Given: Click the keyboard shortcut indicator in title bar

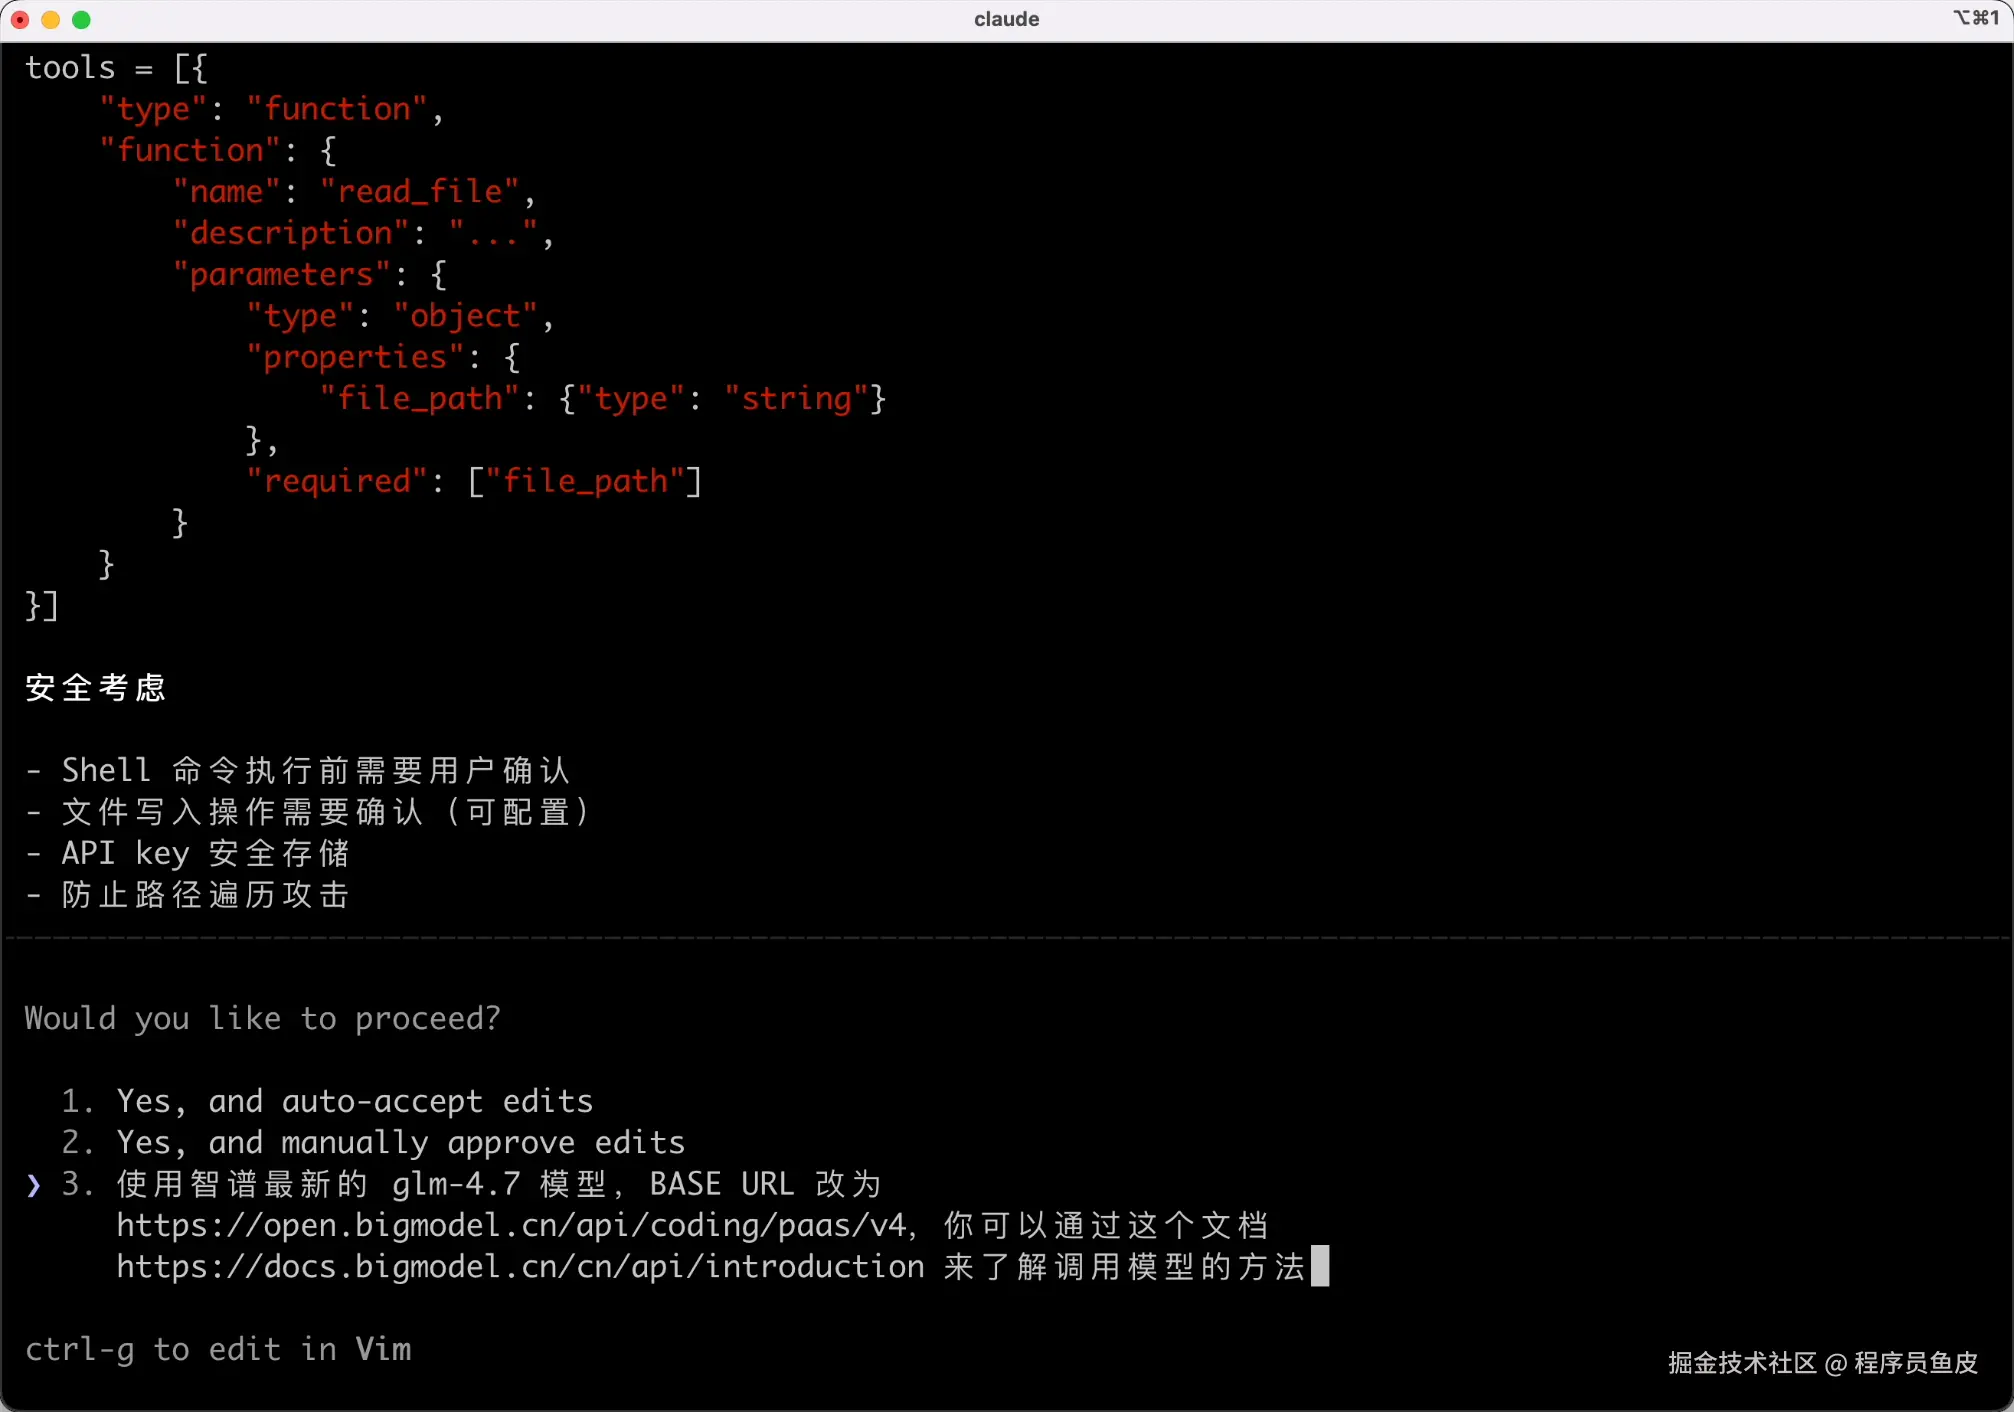Looking at the screenshot, I should point(1976,18).
